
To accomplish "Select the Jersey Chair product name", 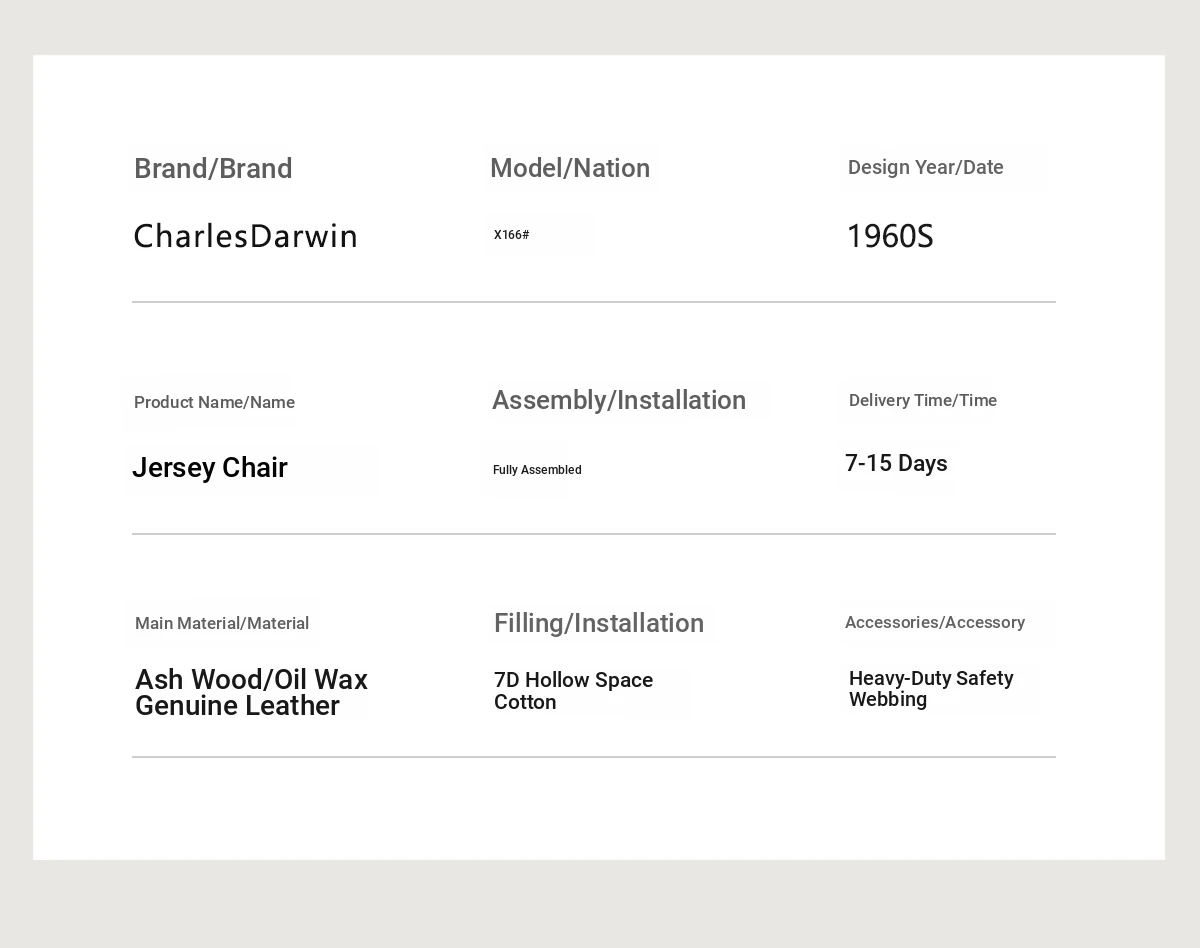I will (x=210, y=468).
